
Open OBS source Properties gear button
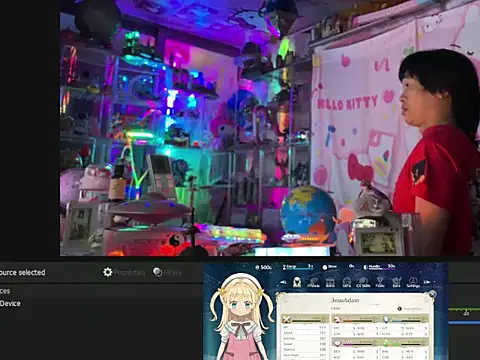click(x=124, y=272)
